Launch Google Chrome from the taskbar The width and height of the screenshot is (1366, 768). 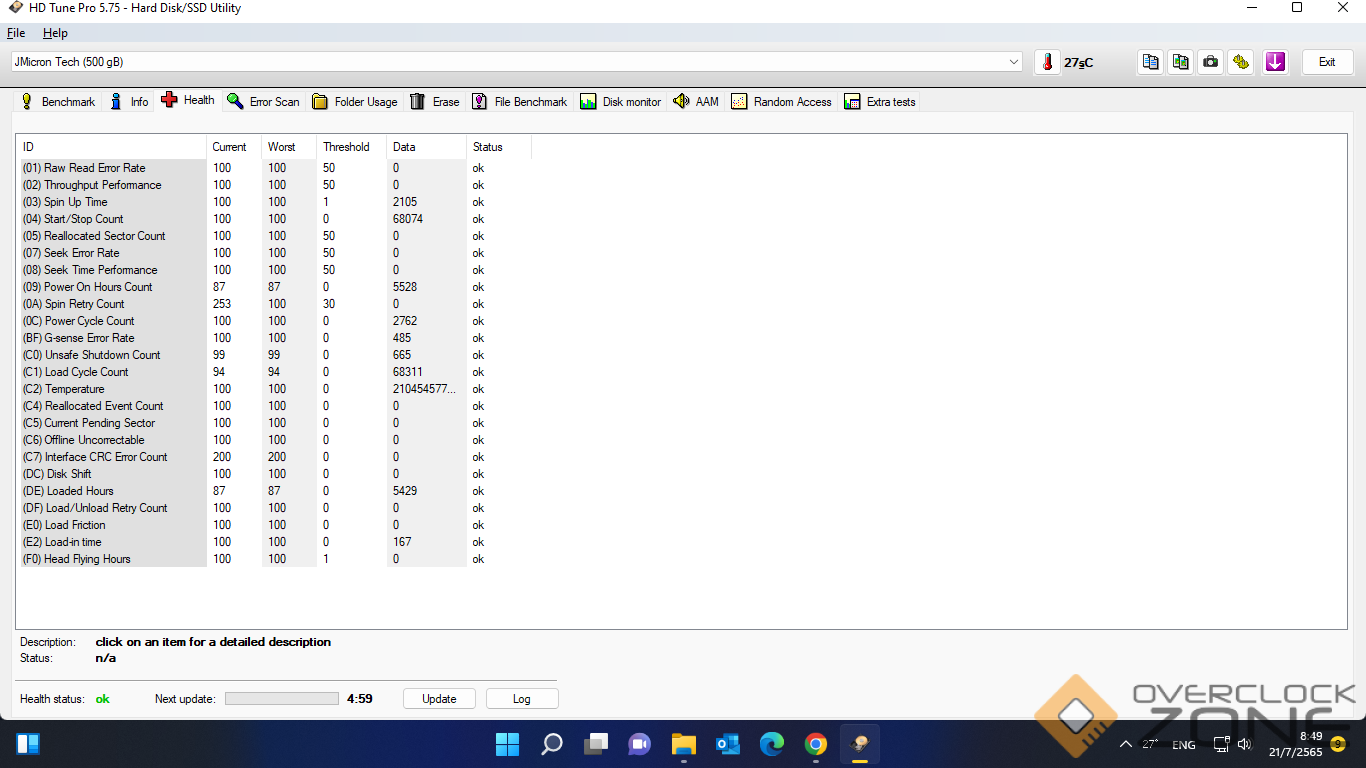point(816,744)
